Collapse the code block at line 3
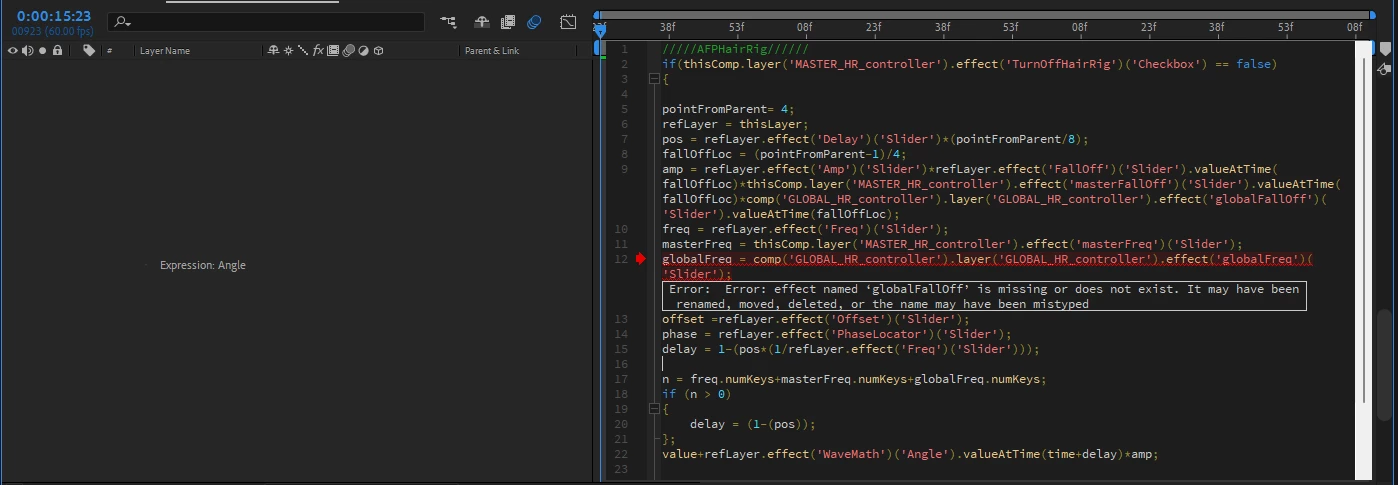Viewport: 1398px width, 485px height. click(654, 78)
